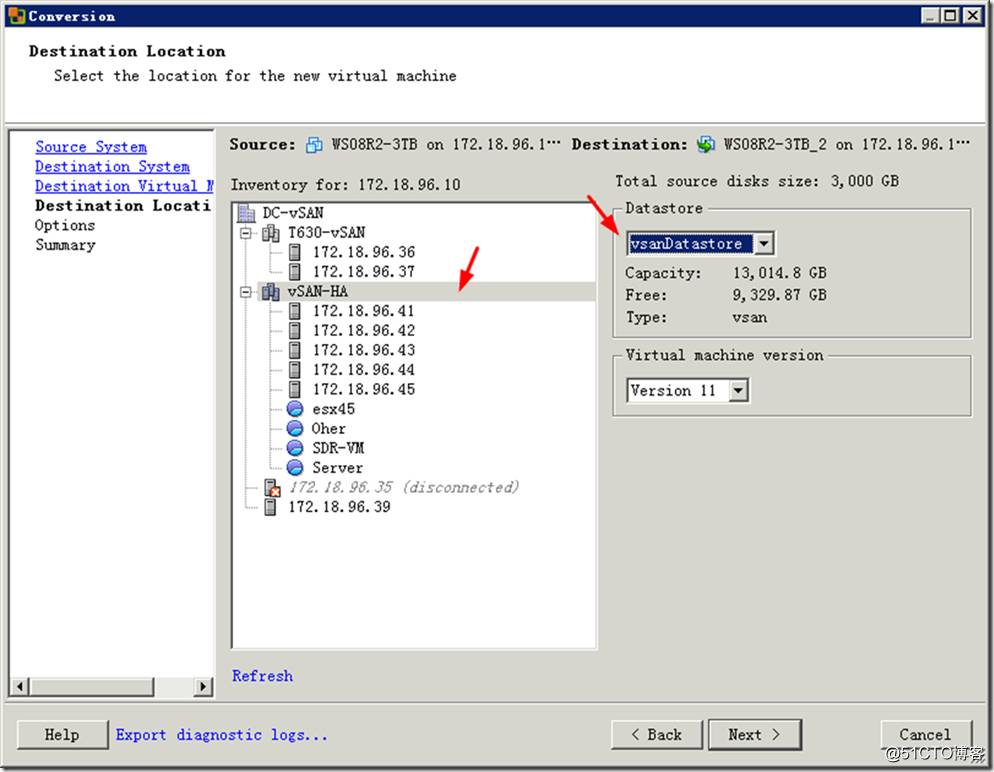
Task: Go to Source System step
Action: click(91, 147)
